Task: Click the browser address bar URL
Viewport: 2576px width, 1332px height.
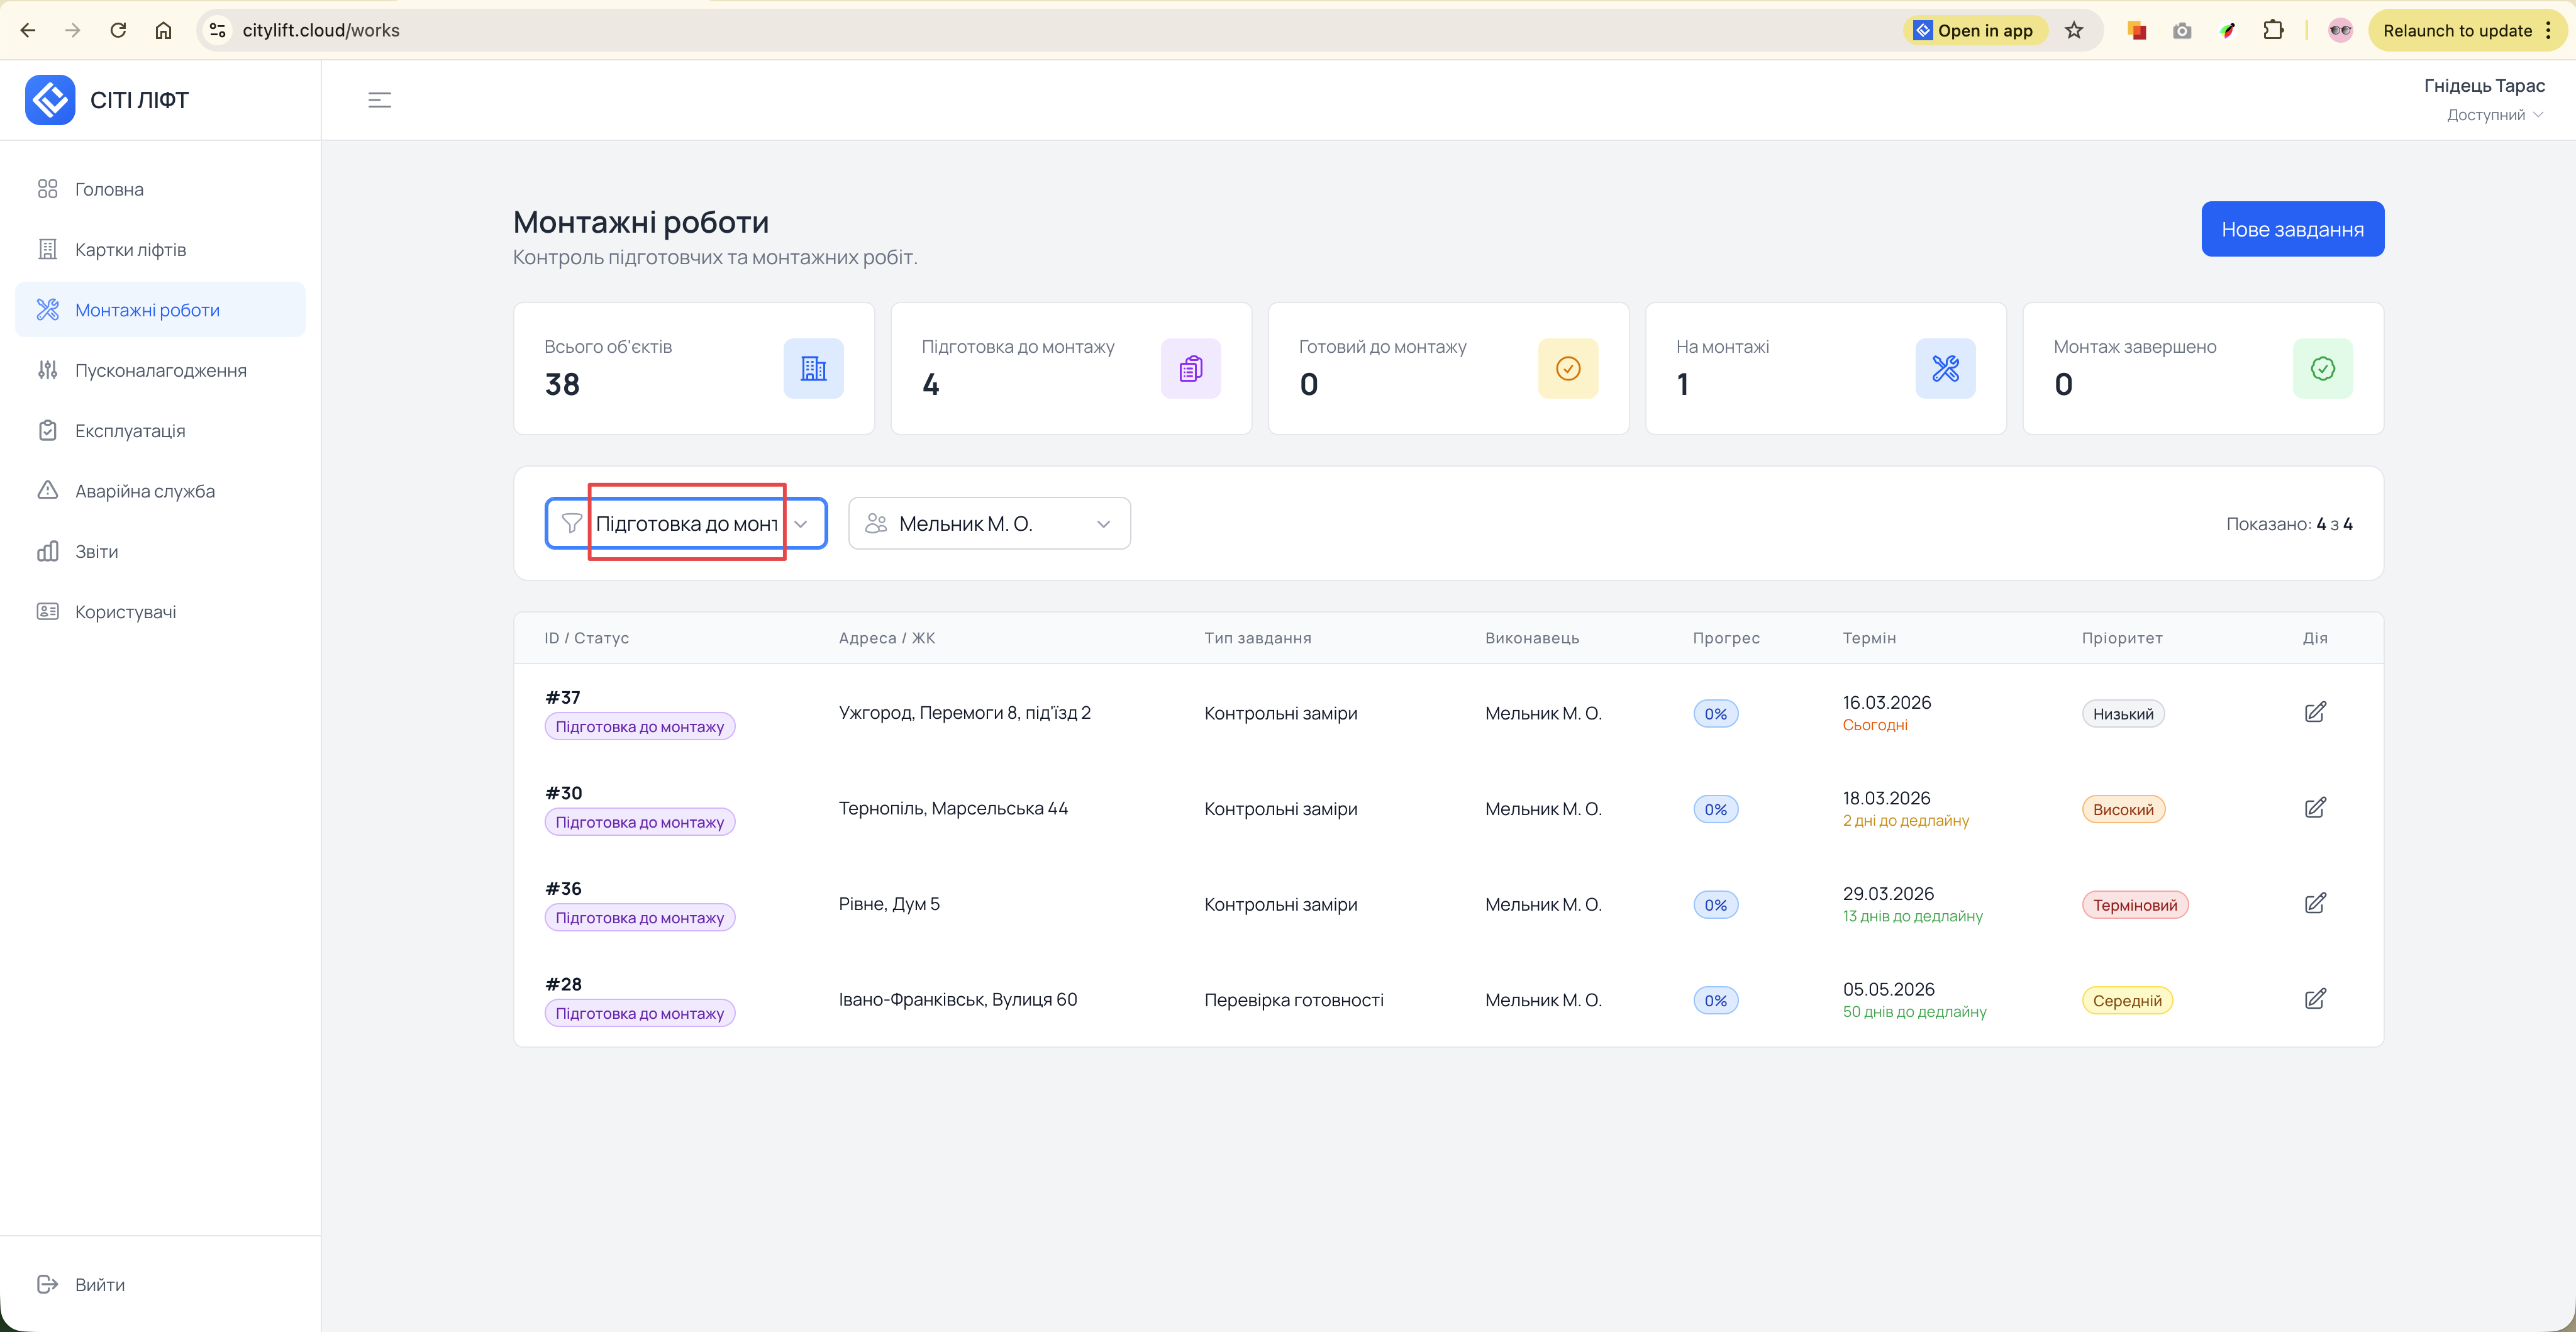Action: click(320, 30)
